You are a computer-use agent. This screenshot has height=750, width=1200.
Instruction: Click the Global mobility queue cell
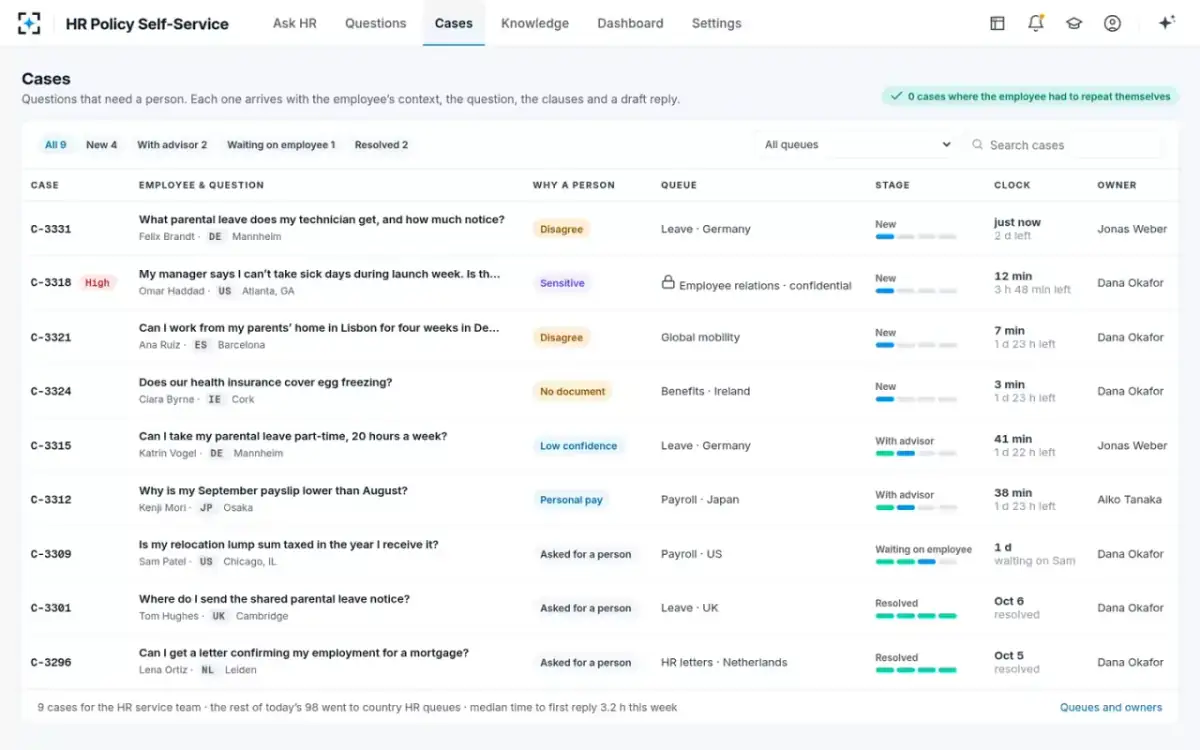point(700,337)
